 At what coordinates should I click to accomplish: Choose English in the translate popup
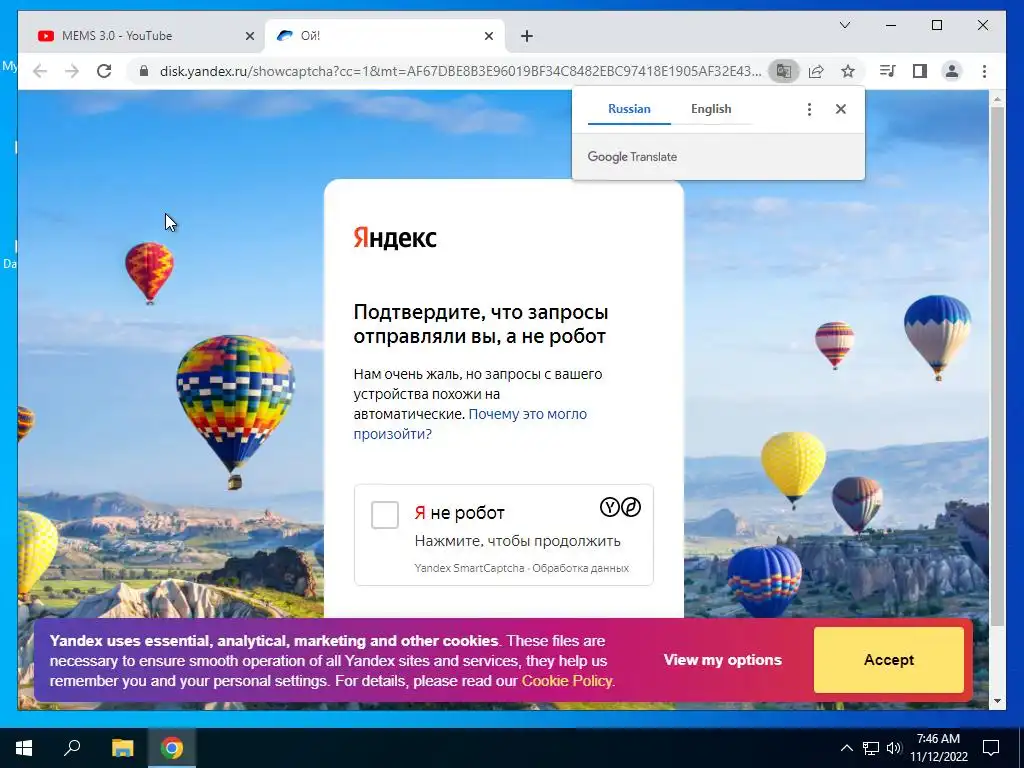click(x=711, y=109)
